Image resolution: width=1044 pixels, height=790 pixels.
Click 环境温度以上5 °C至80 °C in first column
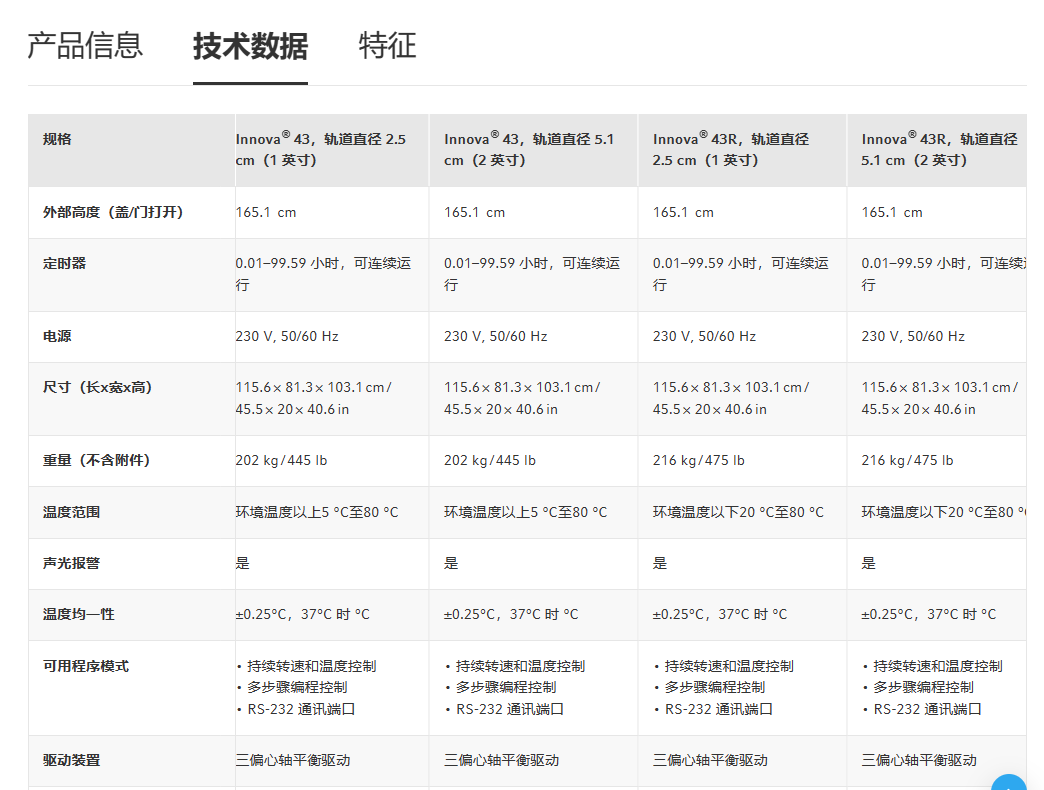click(317, 512)
